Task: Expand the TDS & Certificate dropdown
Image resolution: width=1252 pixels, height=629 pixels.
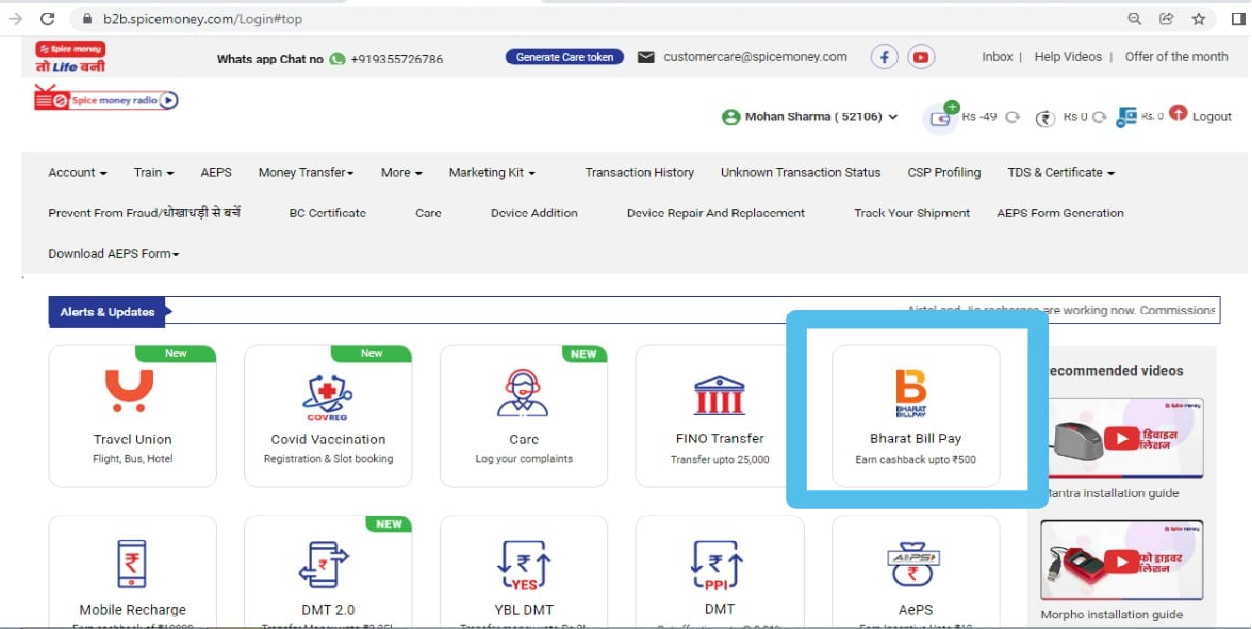Action: tap(1061, 172)
